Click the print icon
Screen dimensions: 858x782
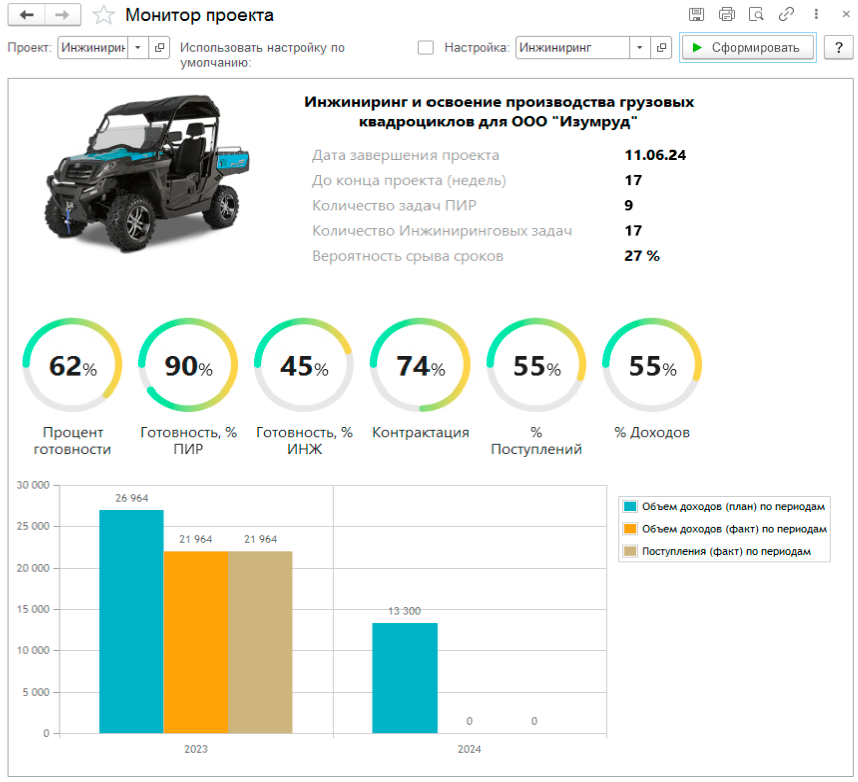click(x=727, y=15)
